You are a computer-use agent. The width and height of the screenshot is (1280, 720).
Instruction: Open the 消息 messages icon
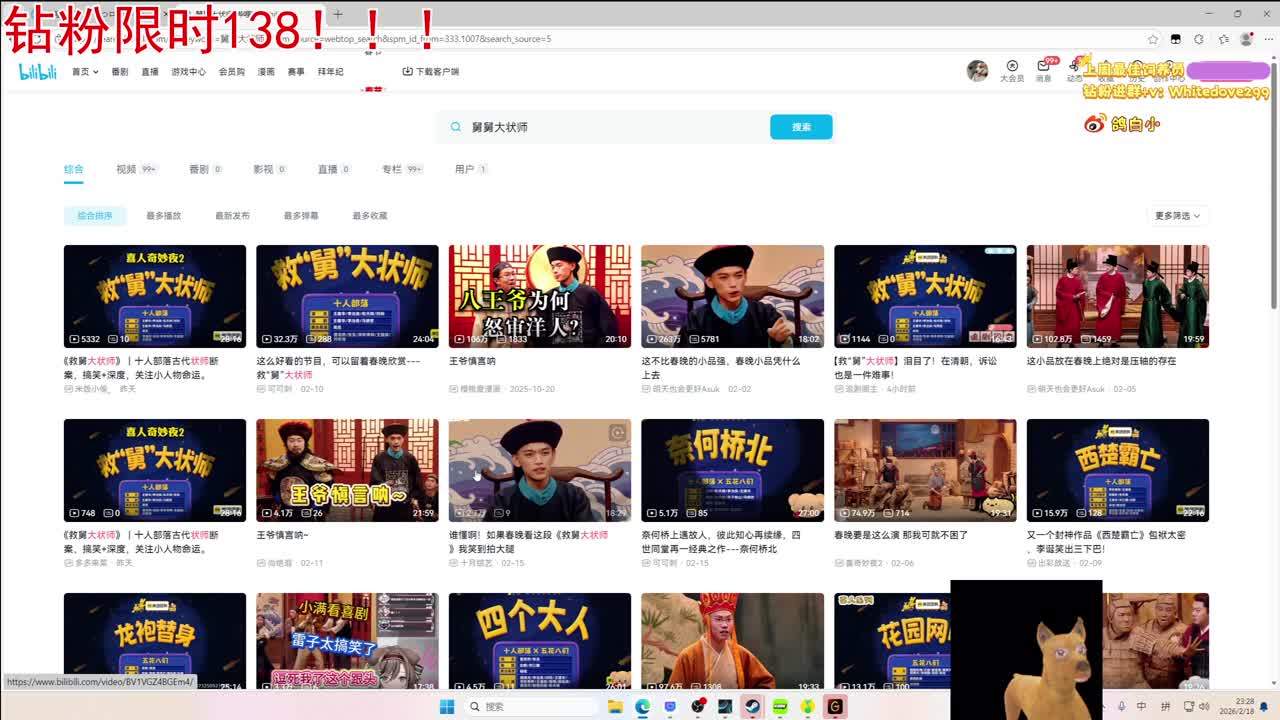1043,70
